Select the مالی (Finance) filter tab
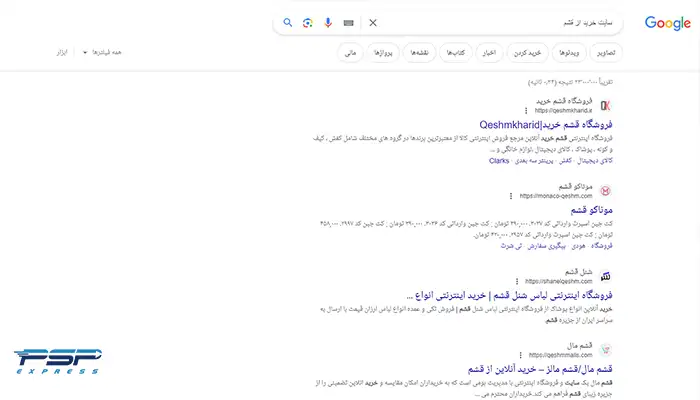 (350, 53)
